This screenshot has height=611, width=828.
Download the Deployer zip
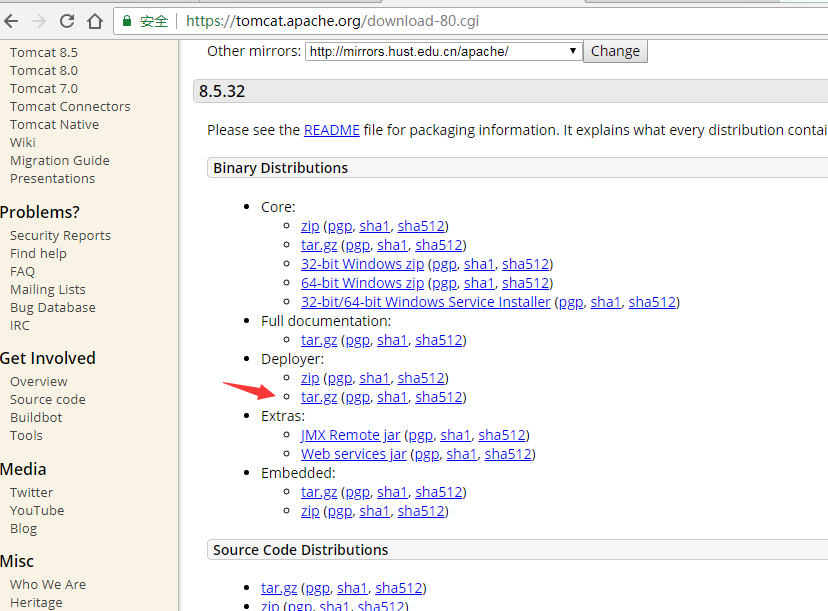310,378
